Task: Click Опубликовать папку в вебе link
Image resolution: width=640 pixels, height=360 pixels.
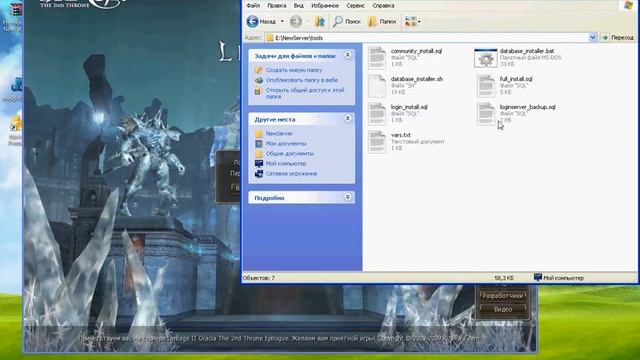Action: click(302, 80)
